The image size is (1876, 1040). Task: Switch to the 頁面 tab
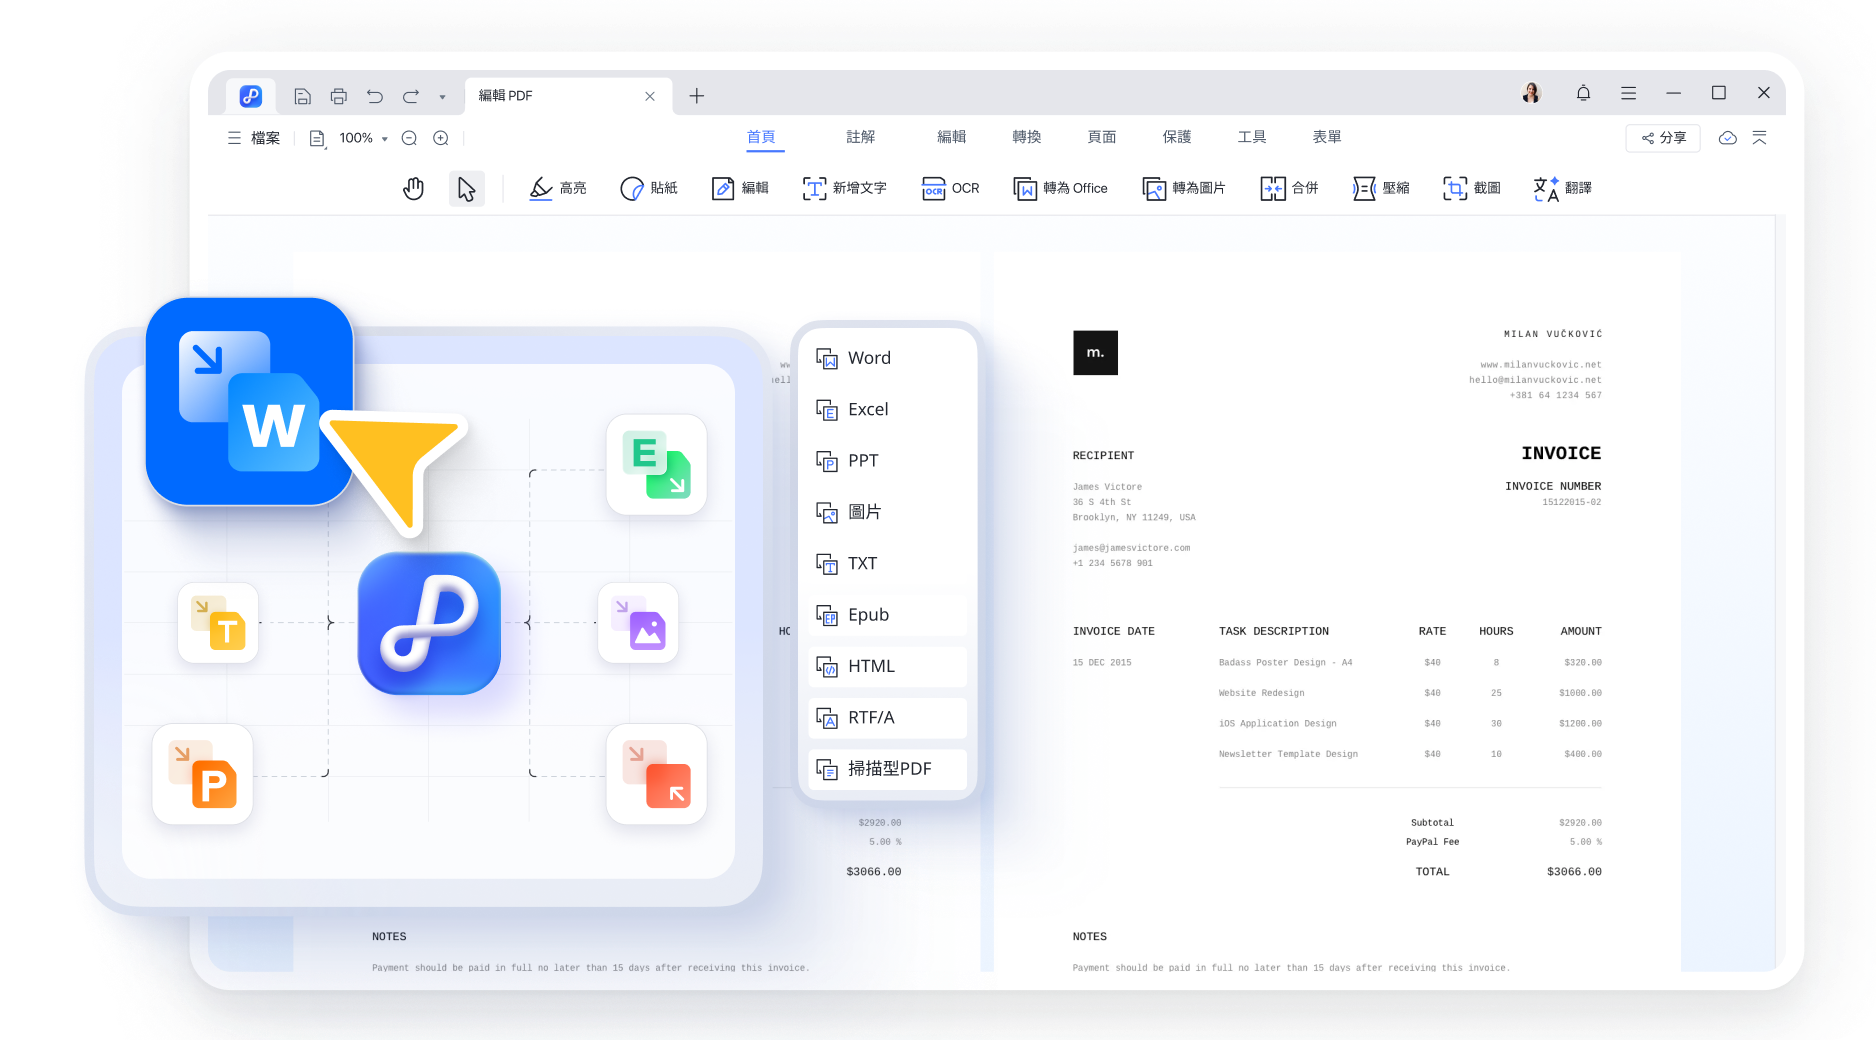[1102, 137]
